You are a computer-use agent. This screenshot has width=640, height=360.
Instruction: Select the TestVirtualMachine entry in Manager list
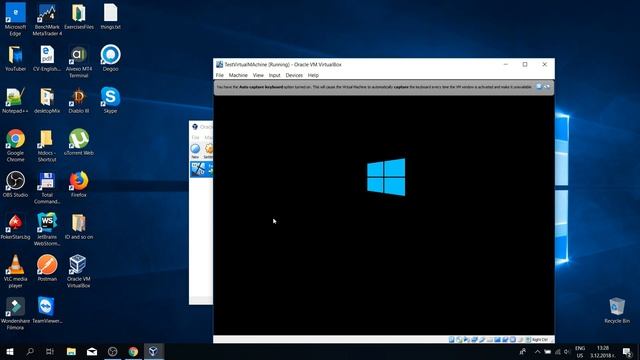202,169
